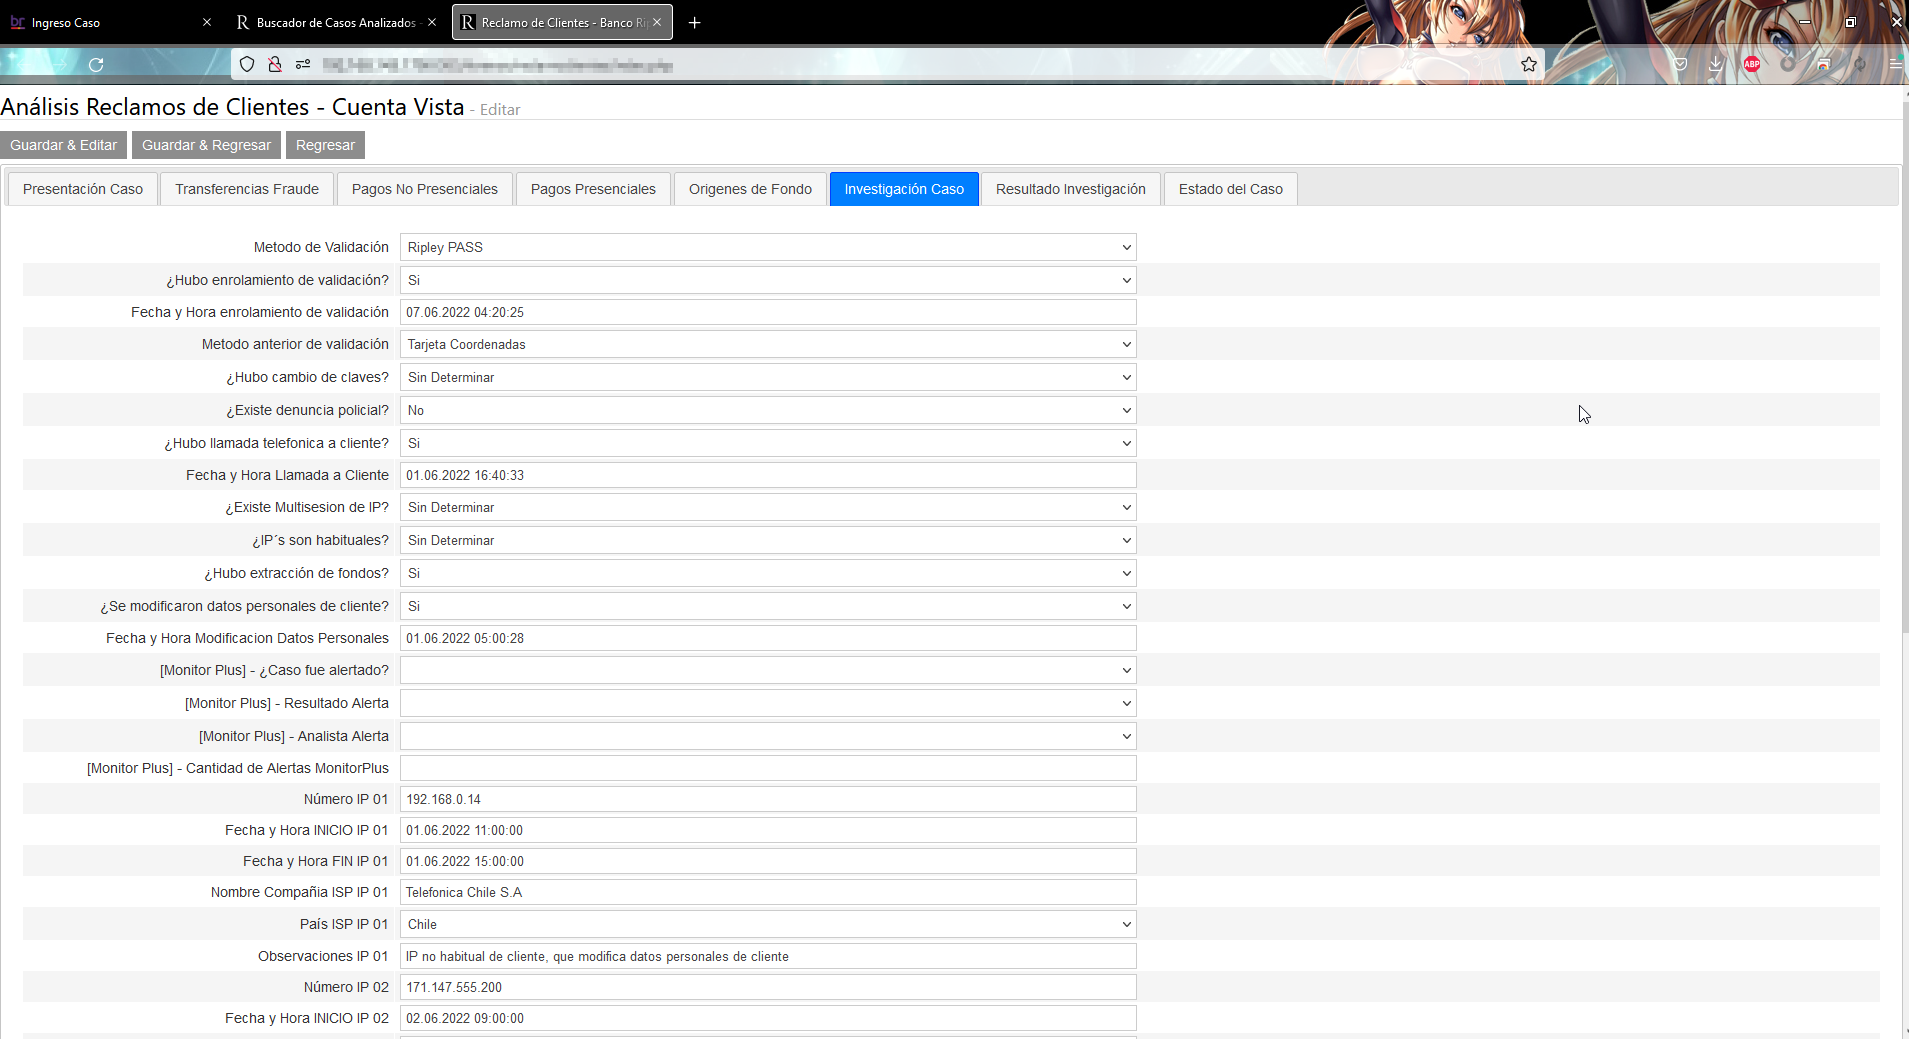Click the Regresar button

click(x=325, y=145)
